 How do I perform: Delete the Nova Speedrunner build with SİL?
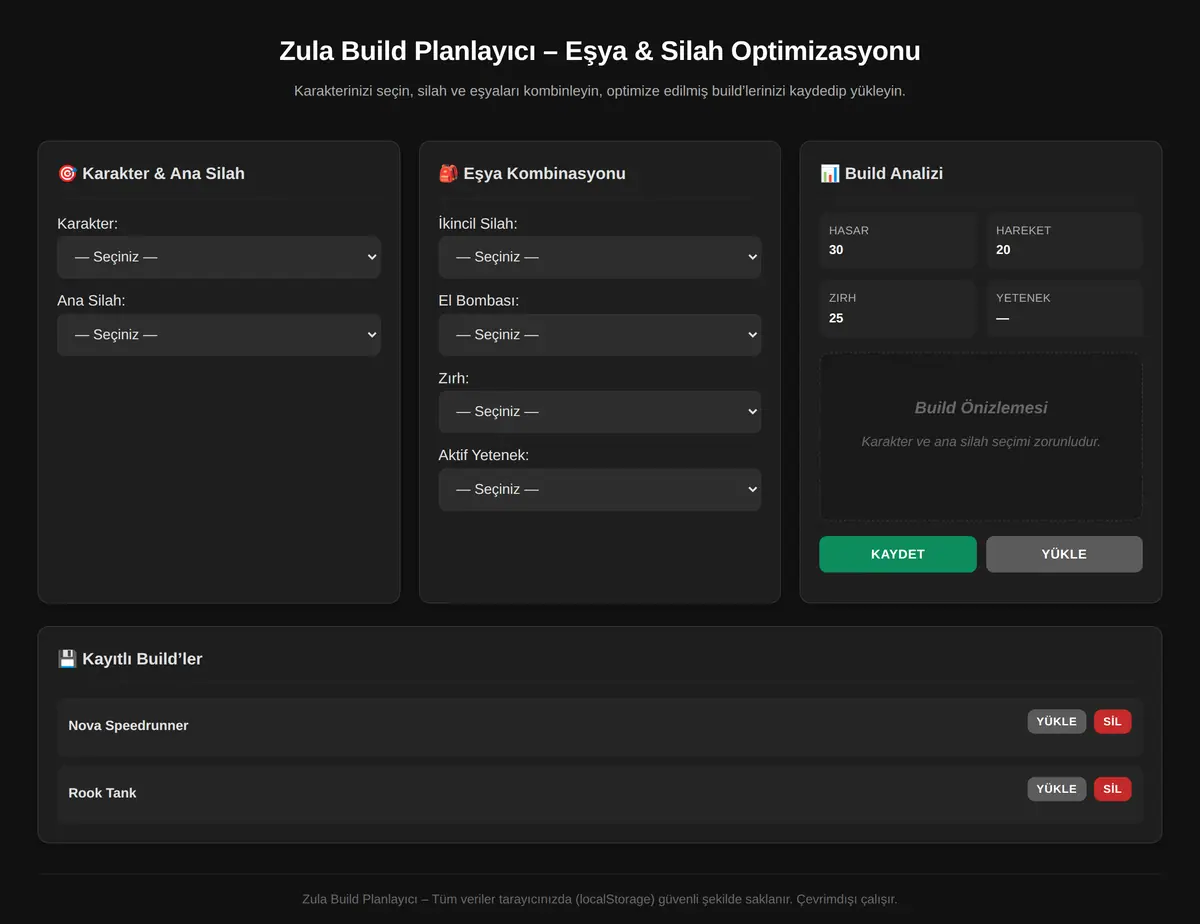point(1113,722)
